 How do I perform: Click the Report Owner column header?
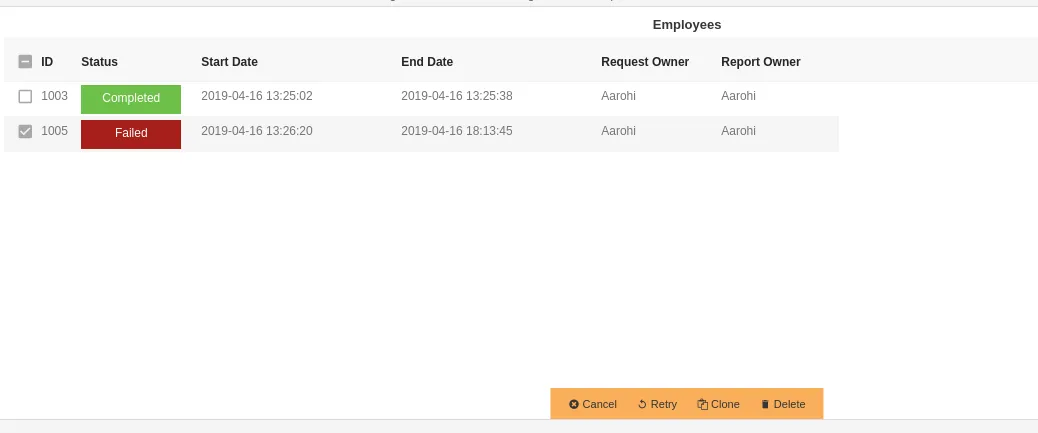point(761,62)
